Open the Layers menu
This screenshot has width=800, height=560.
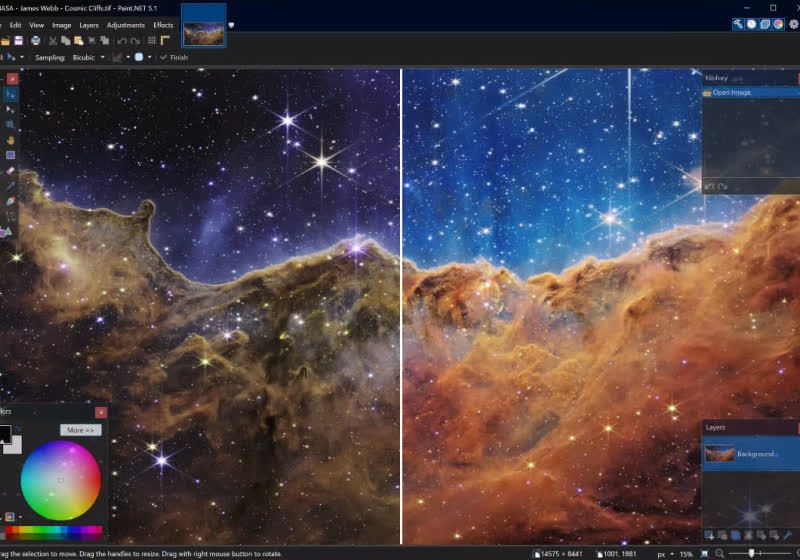tap(89, 25)
